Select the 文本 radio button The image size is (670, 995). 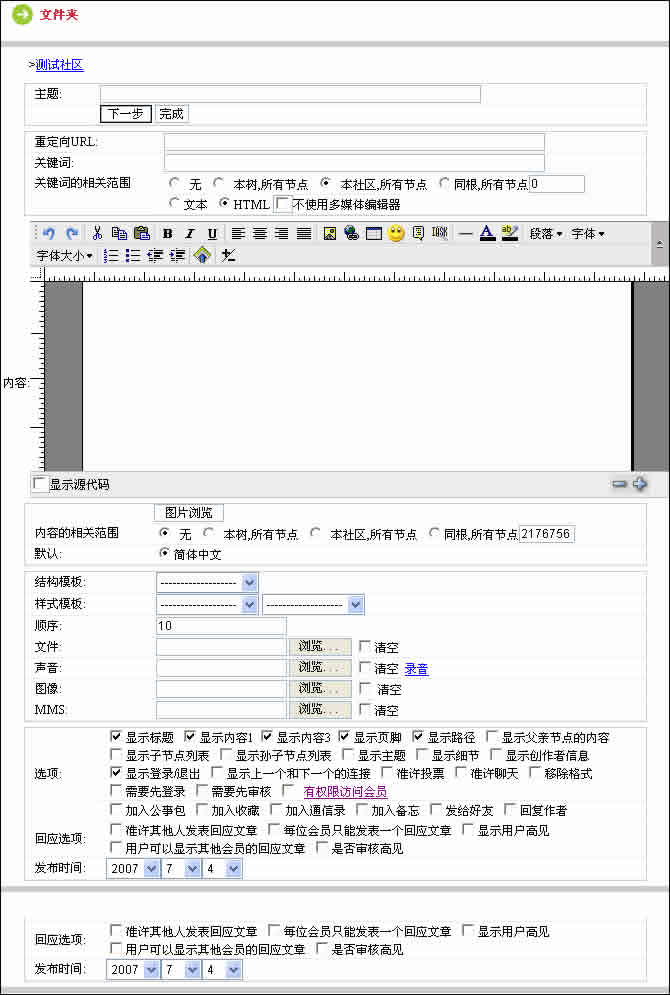tap(174, 204)
